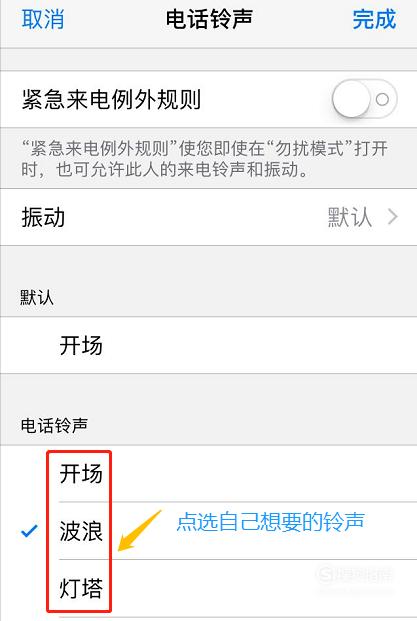This screenshot has width=417, height=621.
Task: Click the 勿扰模式 description paragraph
Action: click(x=204, y=159)
